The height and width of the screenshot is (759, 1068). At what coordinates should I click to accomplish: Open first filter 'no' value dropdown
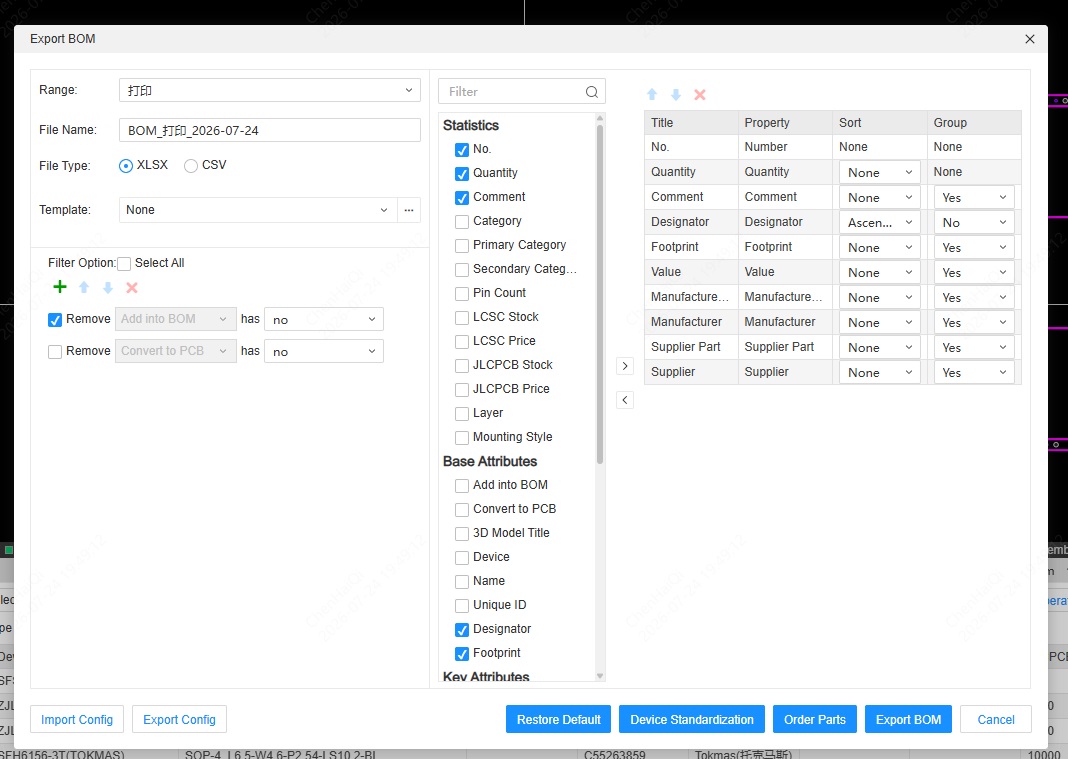click(x=324, y=319)
